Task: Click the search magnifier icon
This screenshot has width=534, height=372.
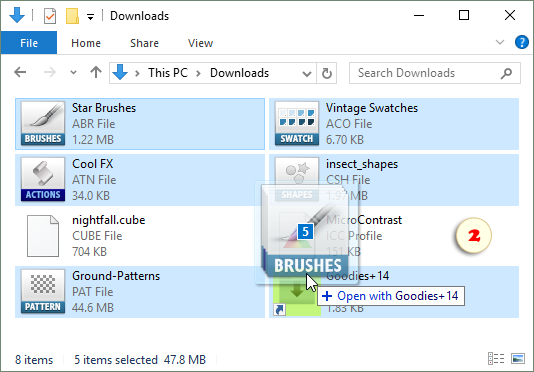Action: pyautogui.click(x=506, y=73)
